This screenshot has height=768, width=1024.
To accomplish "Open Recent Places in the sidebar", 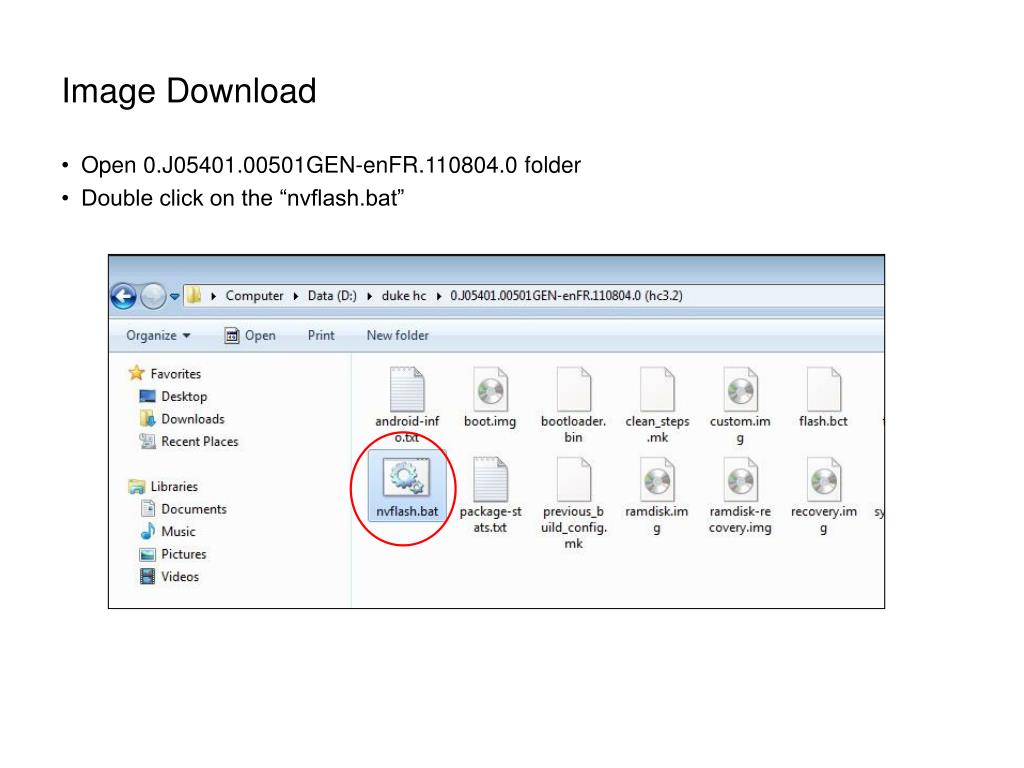I will click(x=200, y=441).
